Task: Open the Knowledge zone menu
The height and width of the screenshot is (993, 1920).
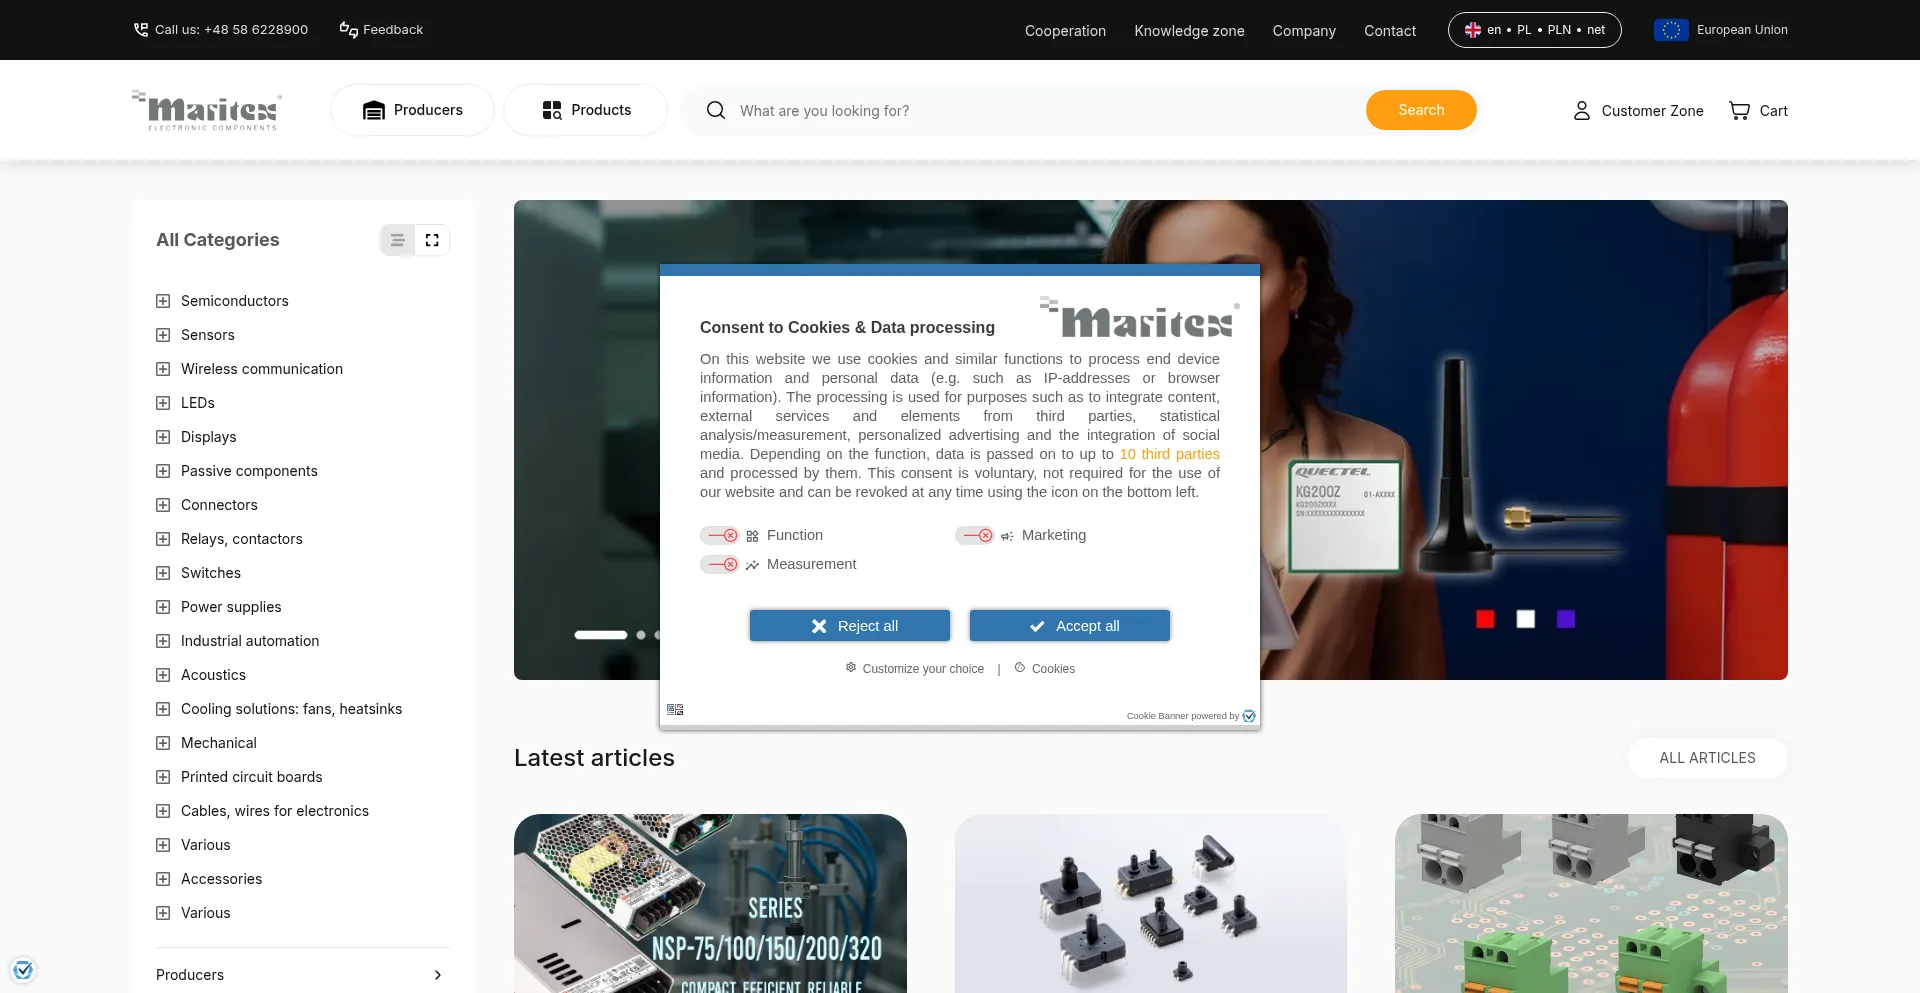Action: click(1189, 31)
